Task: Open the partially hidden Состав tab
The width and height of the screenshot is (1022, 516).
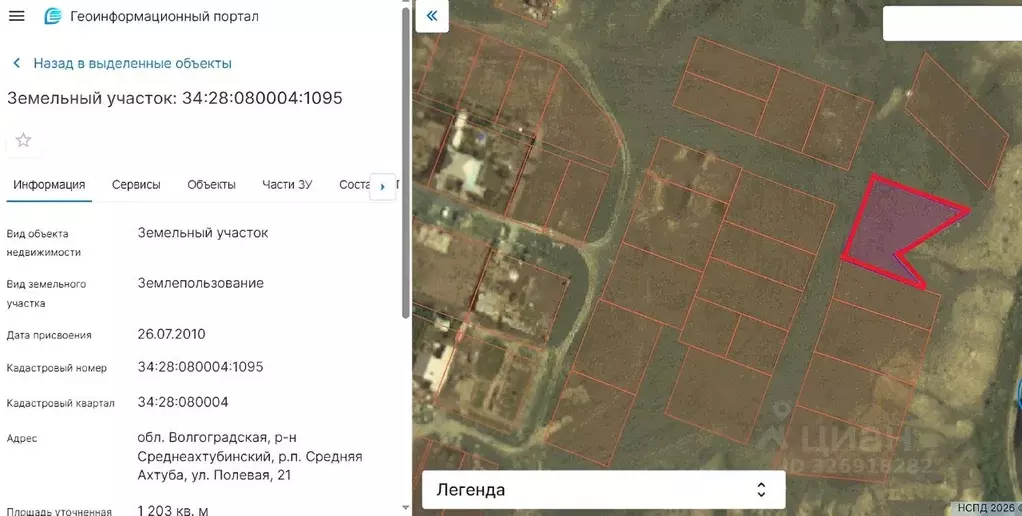Action: (353, 185)
